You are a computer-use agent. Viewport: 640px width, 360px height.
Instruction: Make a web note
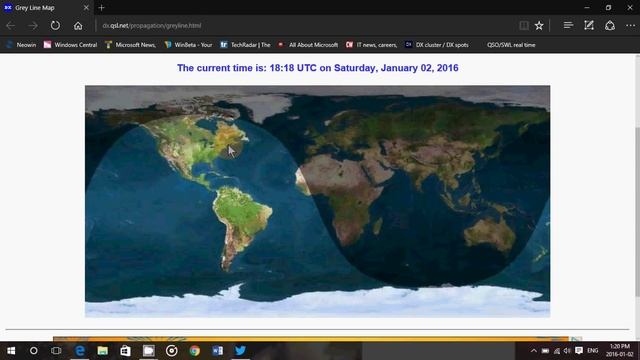coord(589,25)
